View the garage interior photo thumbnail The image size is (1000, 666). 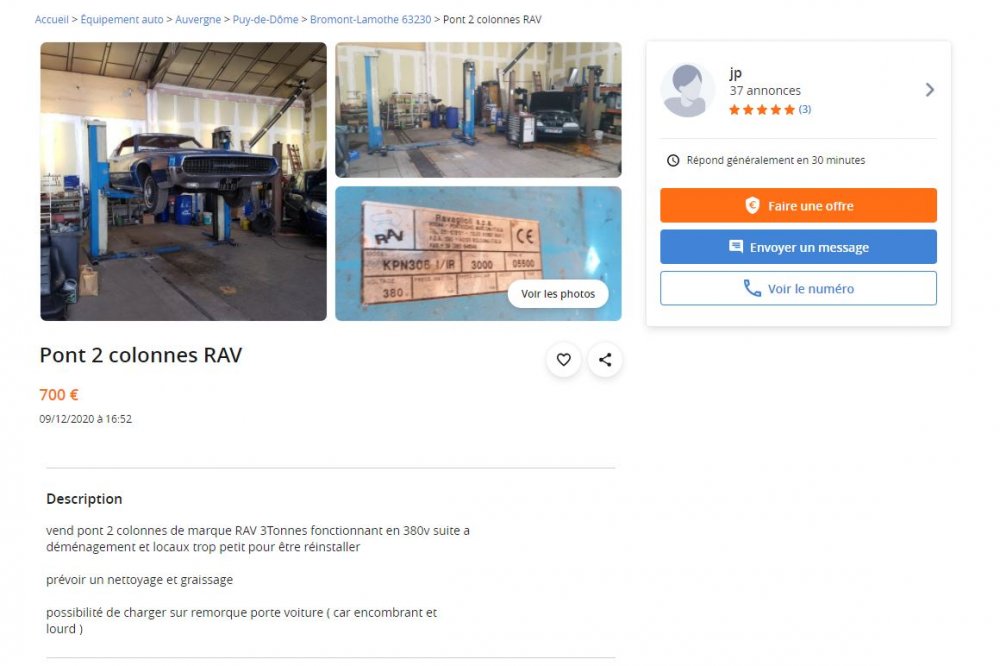pos(478,110)
